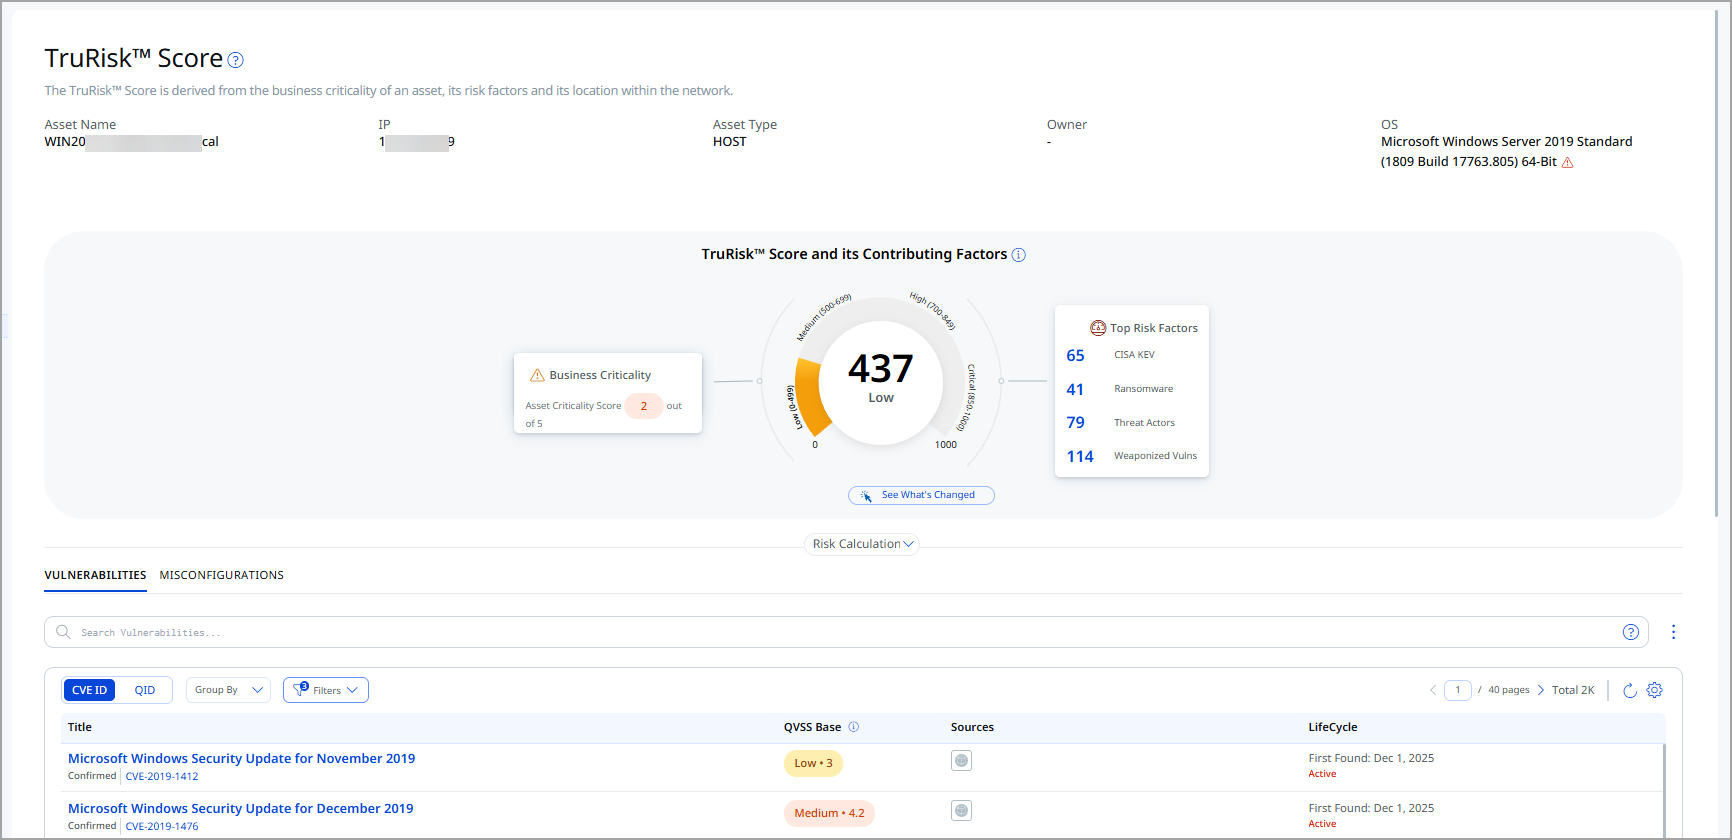Refresh the vulnerabilities list
Viewport: 1732px width, 840px height.
1630,690
